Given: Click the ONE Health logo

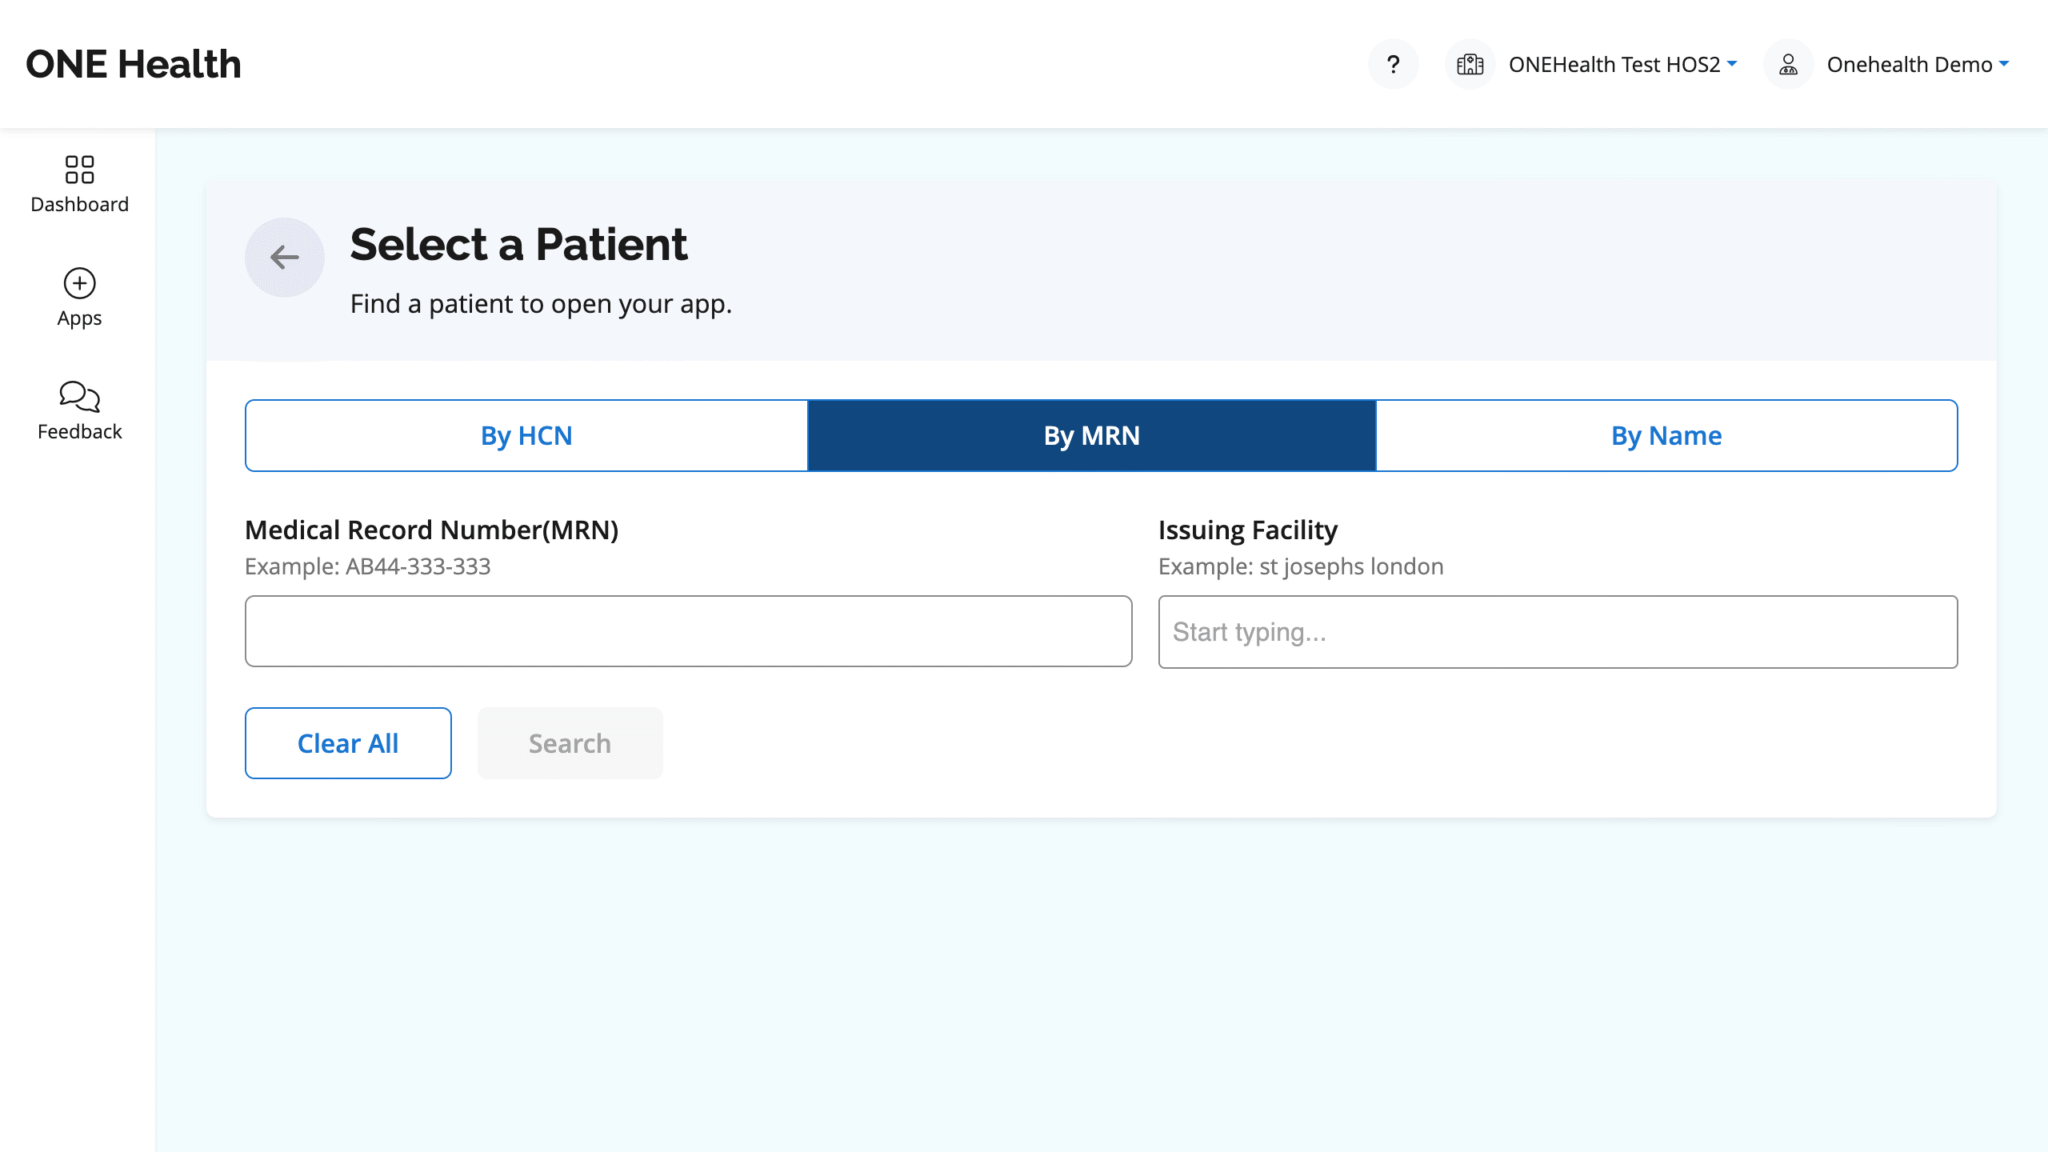Looking at the screenshot, I should tap(134, 63).
